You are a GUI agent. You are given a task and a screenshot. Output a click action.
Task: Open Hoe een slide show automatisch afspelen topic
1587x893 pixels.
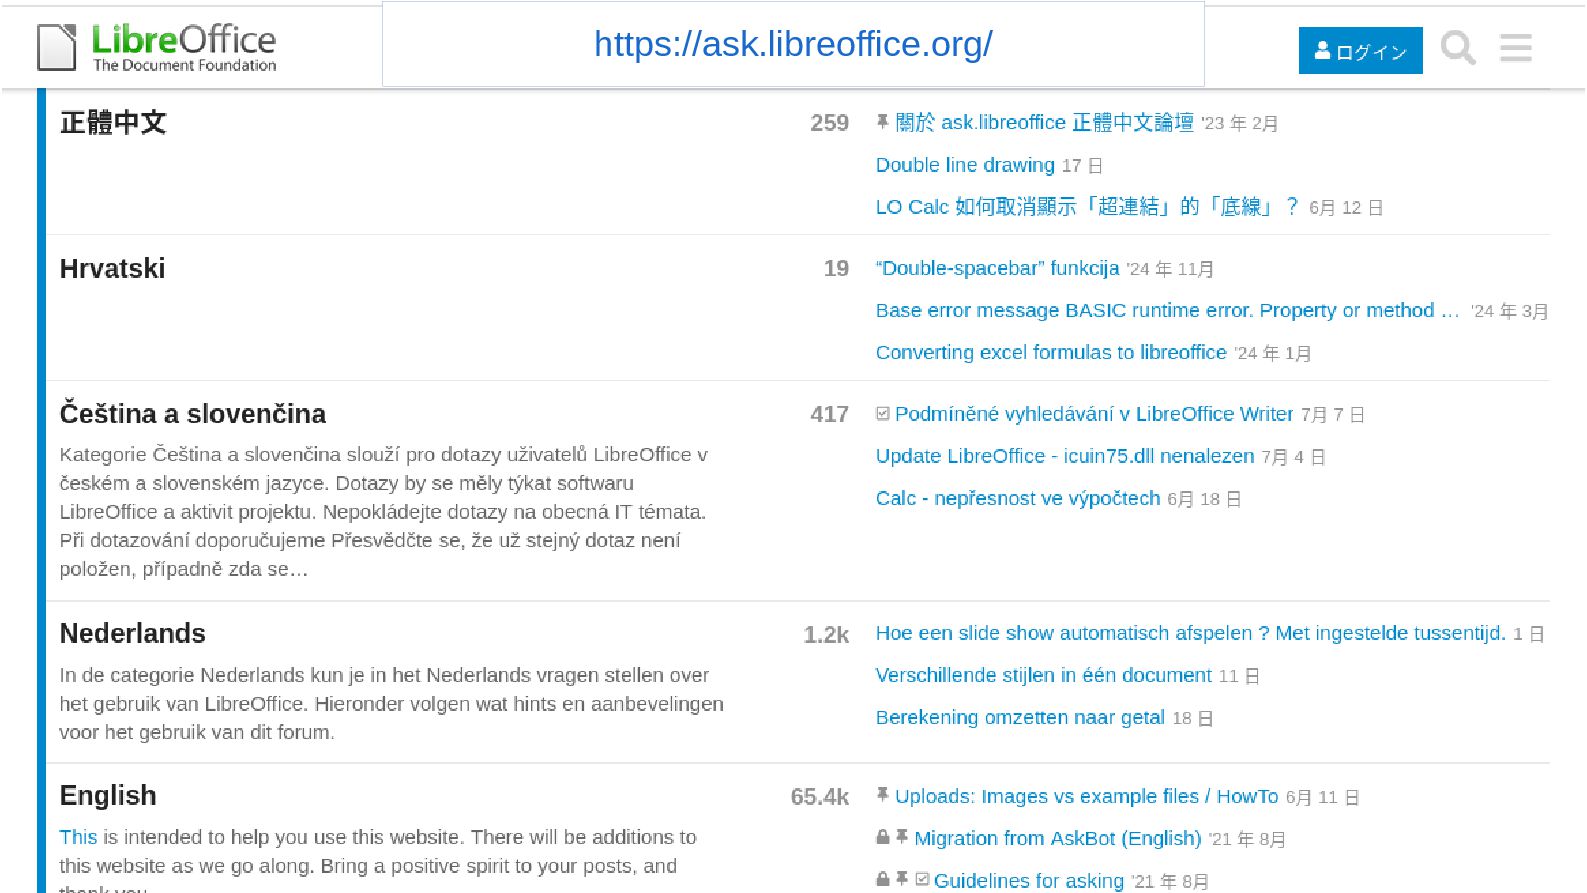[x=1191, y=633]
